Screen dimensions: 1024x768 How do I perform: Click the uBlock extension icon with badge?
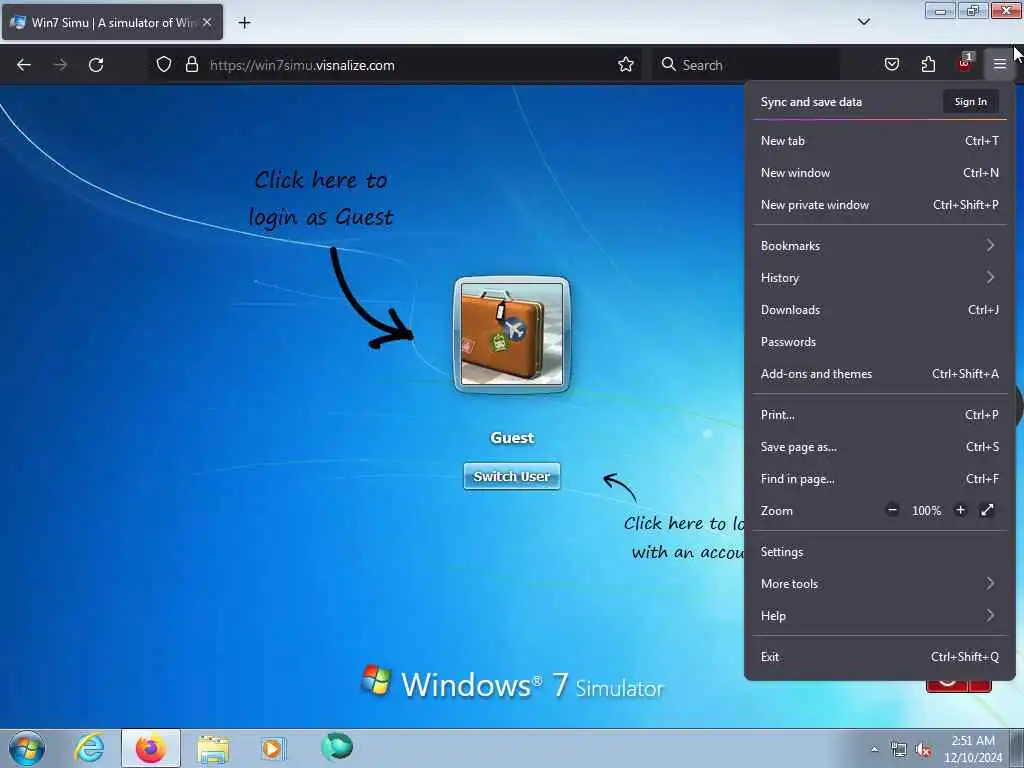tap(964, 63)
